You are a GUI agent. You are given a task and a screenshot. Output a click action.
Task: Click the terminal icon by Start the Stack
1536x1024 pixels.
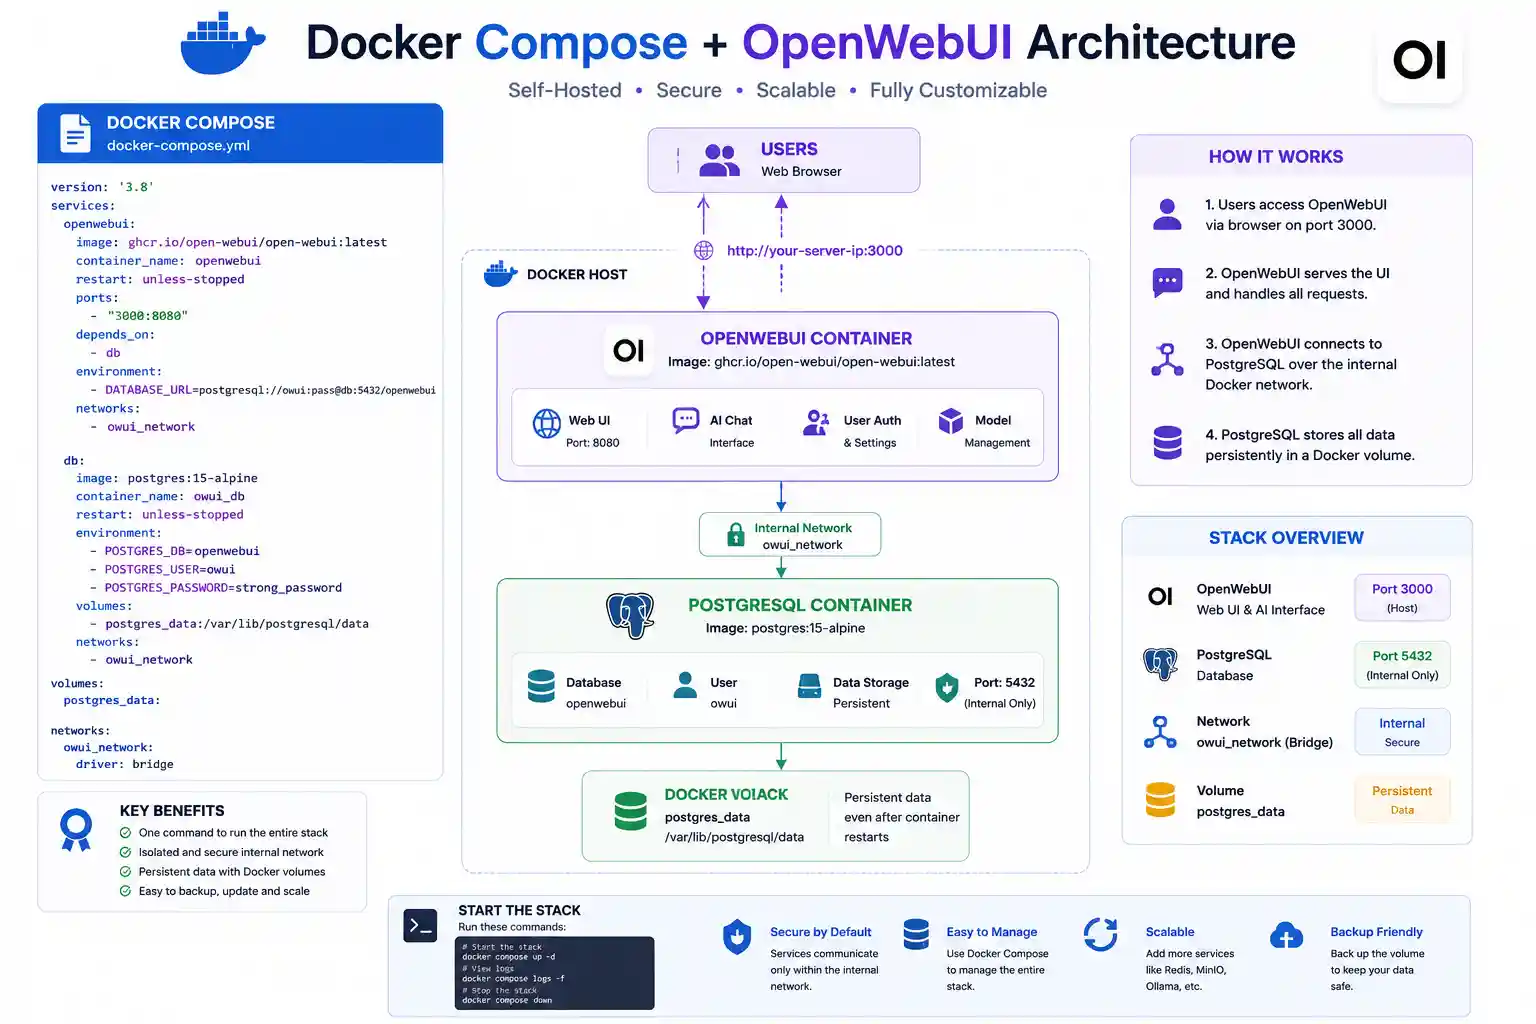pos(421,926)
